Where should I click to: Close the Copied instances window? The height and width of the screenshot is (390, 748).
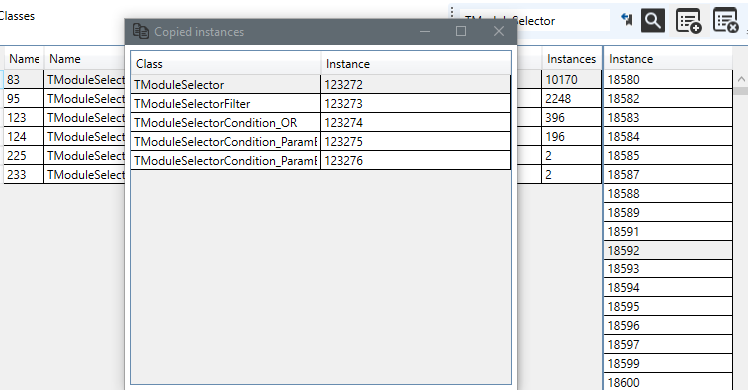point(499,31)
